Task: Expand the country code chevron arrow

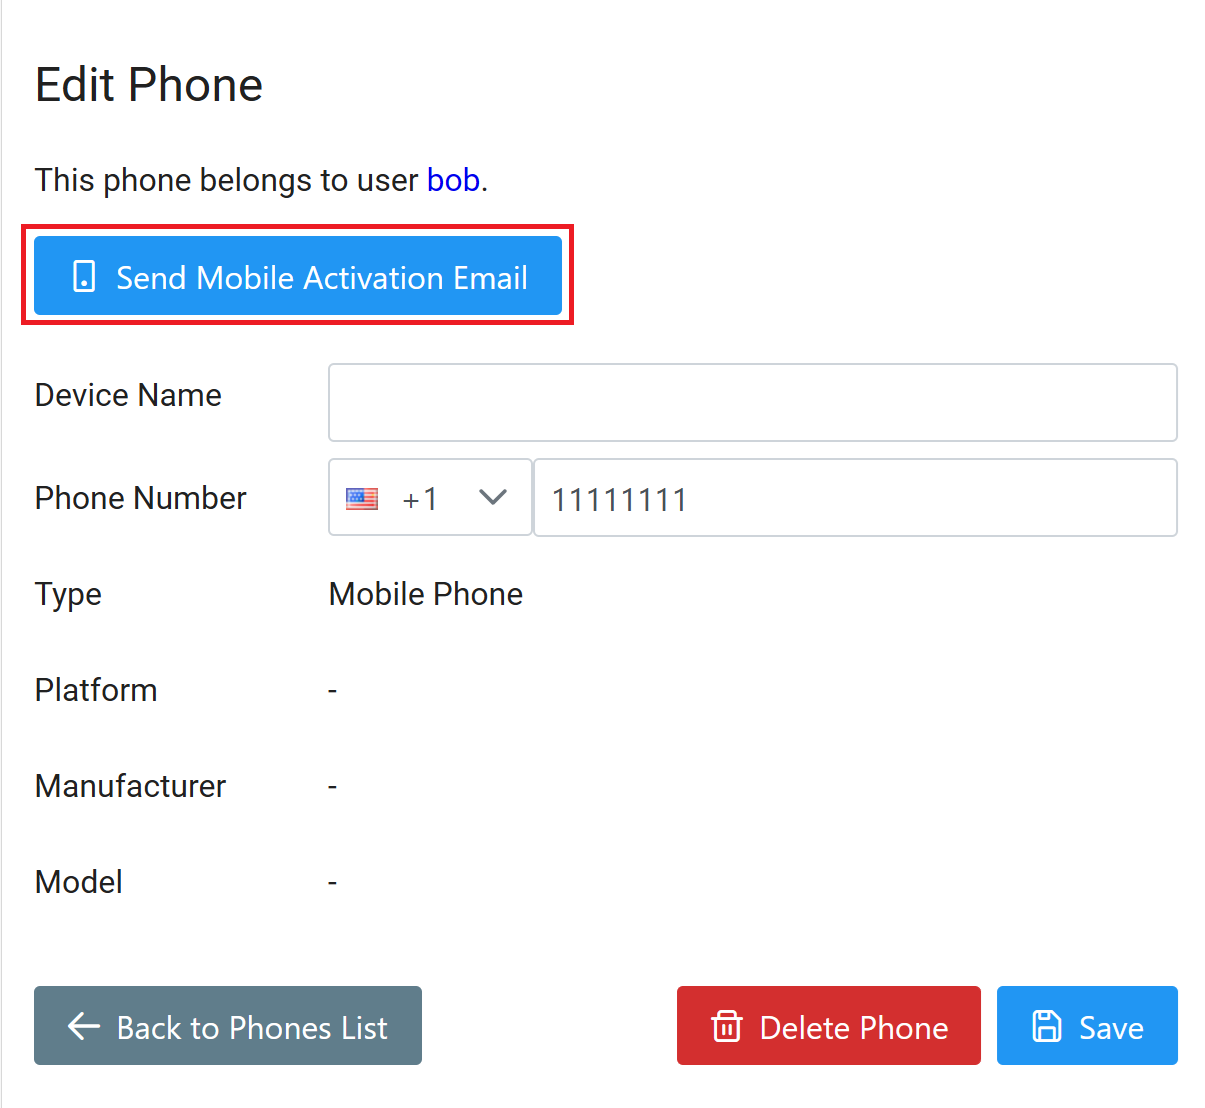Action: [493, 498]
